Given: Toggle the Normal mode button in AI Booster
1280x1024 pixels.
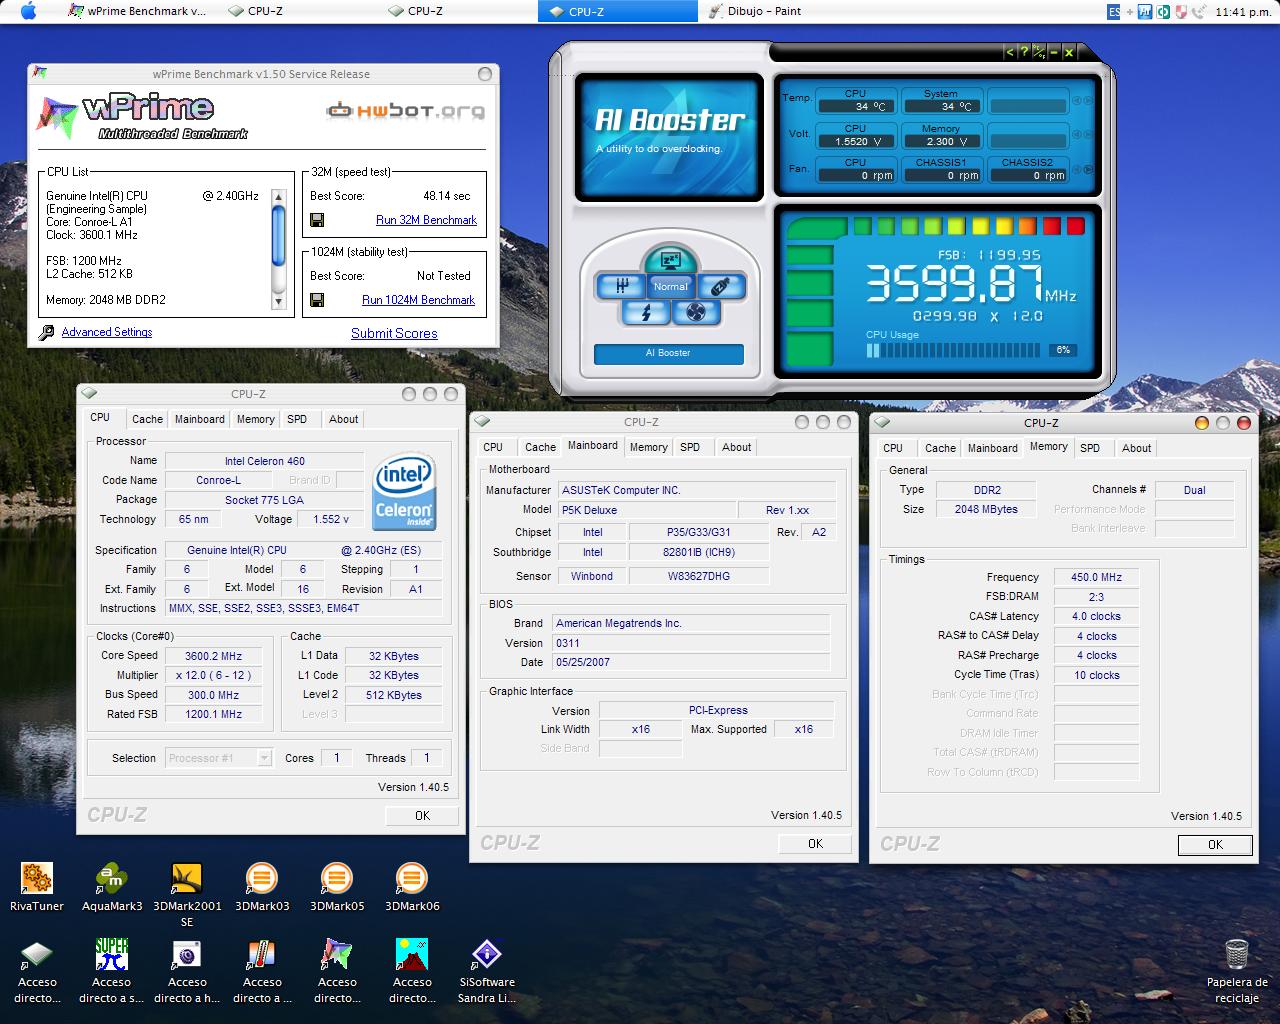Looking at the screenshot, I should [x=670, y=286].
